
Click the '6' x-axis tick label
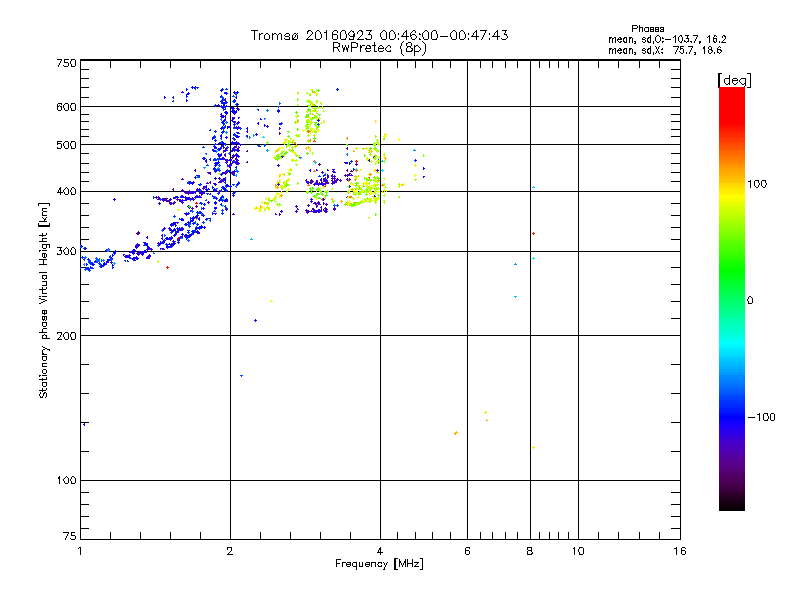[x=467, y=551]
